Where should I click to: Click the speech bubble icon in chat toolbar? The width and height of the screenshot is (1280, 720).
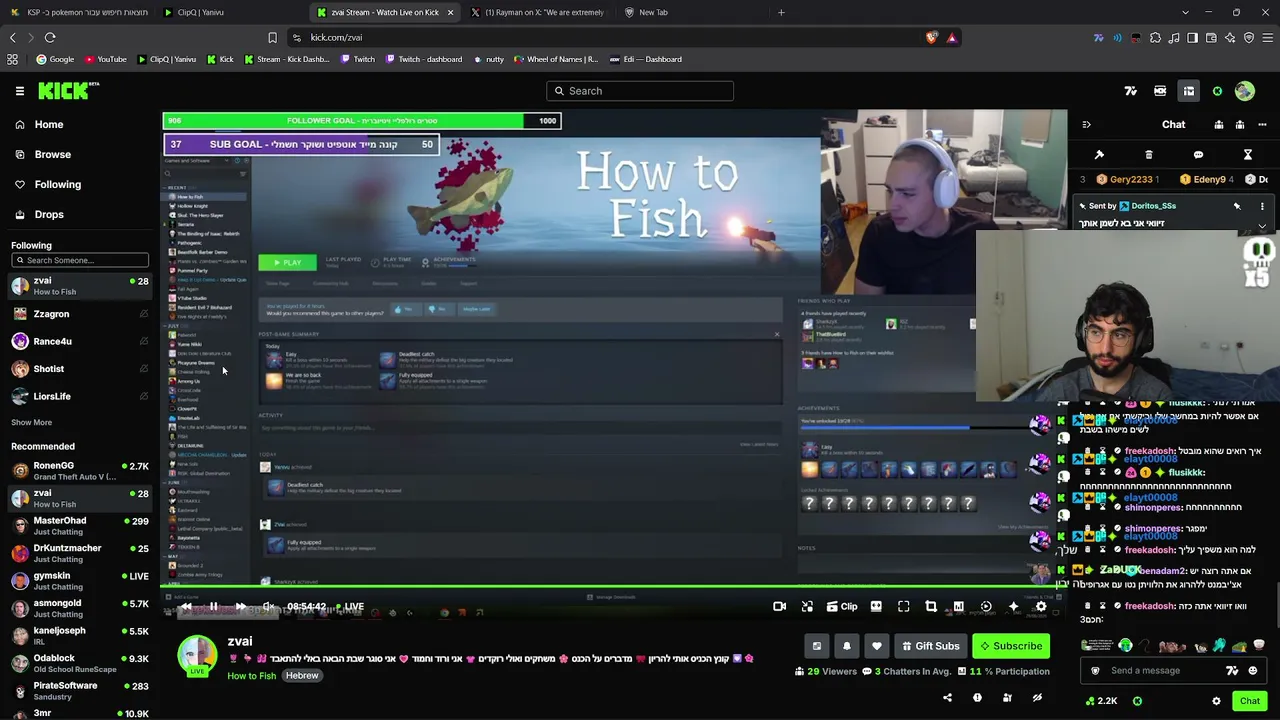click(x=1198, y=155)
